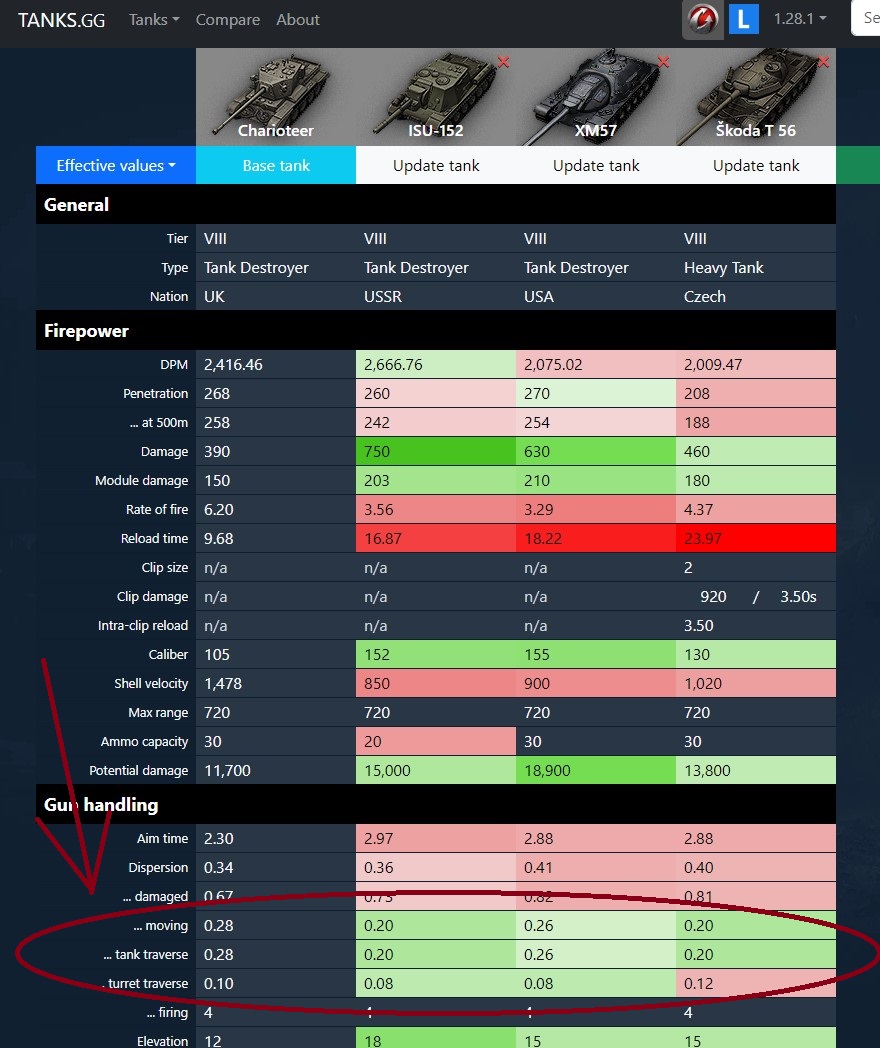
Task: Click XM57 potential damage 18,900
Action: (x=547, y=770)
